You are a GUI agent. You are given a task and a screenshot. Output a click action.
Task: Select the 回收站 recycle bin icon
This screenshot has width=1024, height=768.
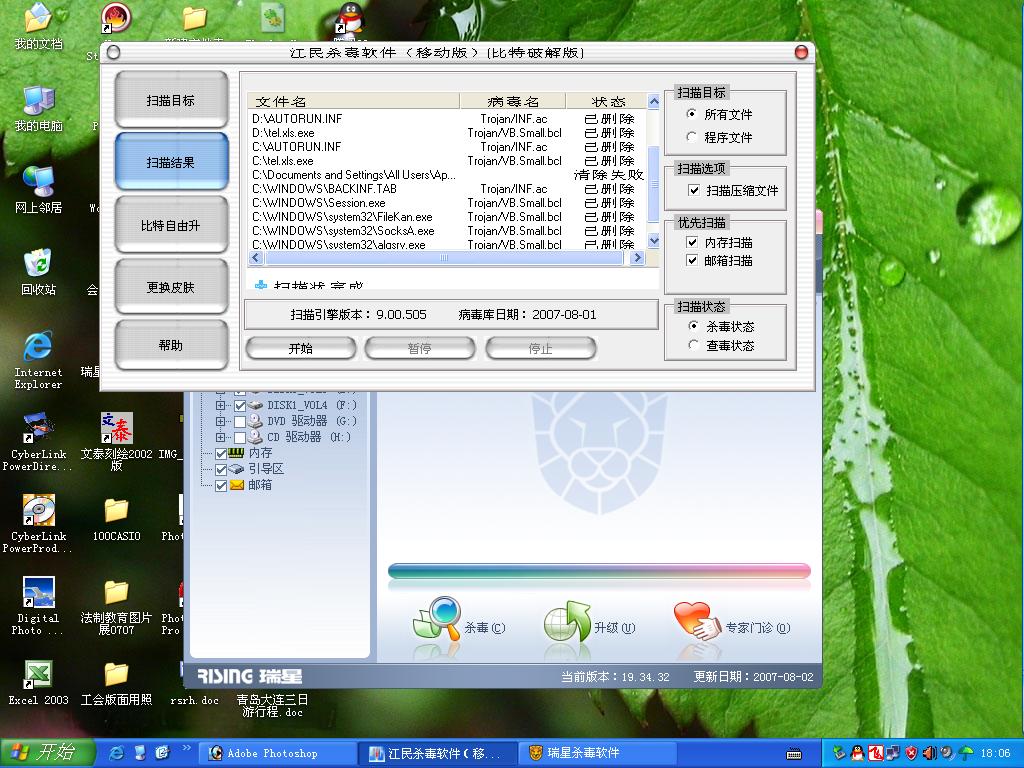click(x=39, y=272)
